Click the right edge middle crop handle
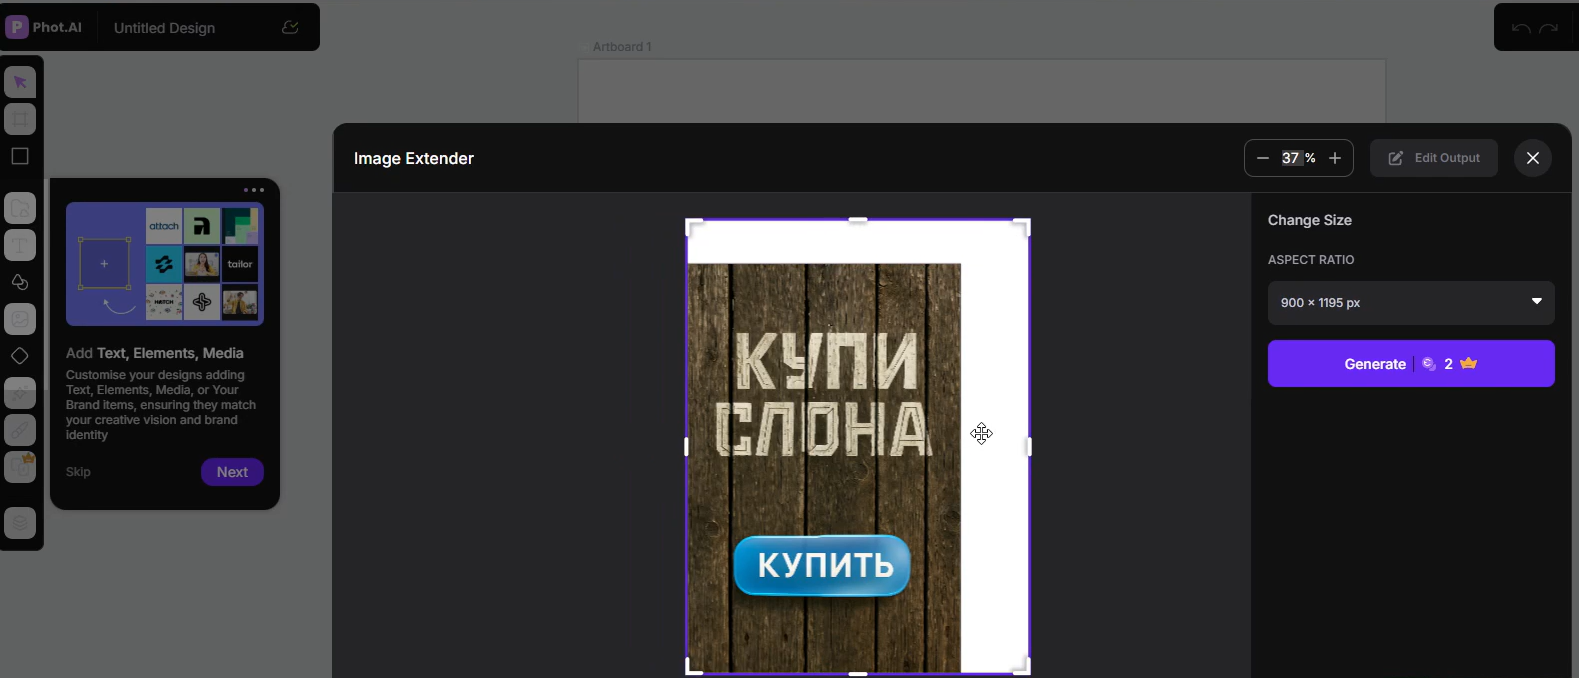Screen dimensions: 1579x678 [1029, 447]
